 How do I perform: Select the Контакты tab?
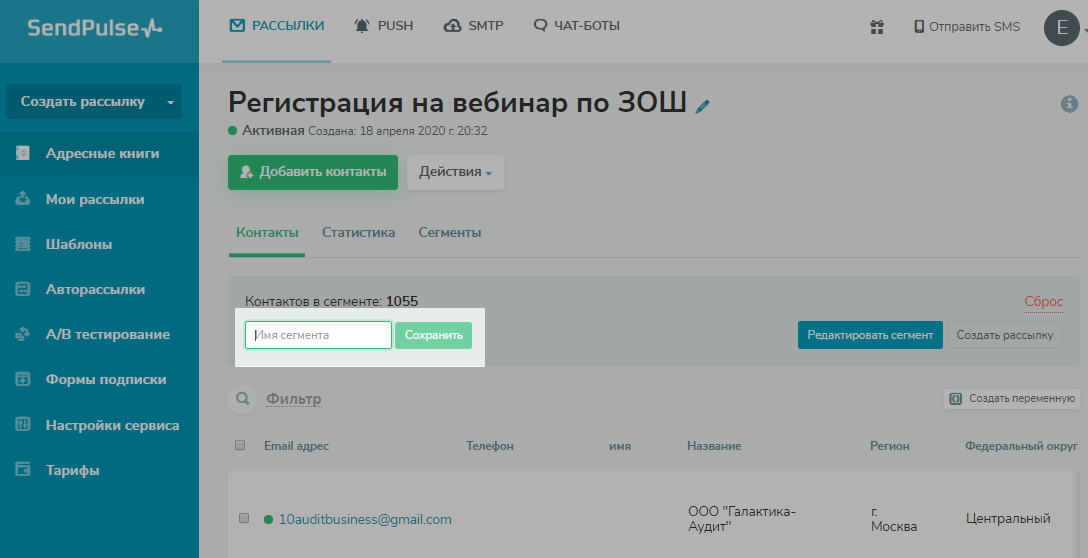coord(267,233)
